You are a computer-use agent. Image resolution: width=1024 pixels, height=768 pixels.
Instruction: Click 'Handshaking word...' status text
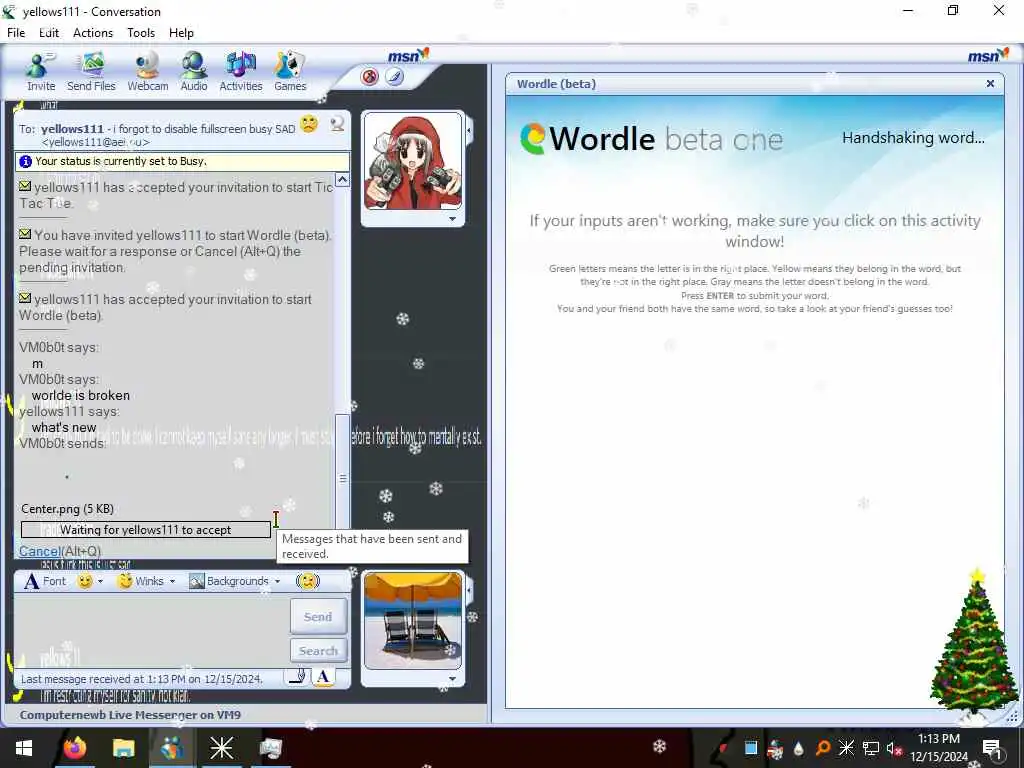click(913, 138)
